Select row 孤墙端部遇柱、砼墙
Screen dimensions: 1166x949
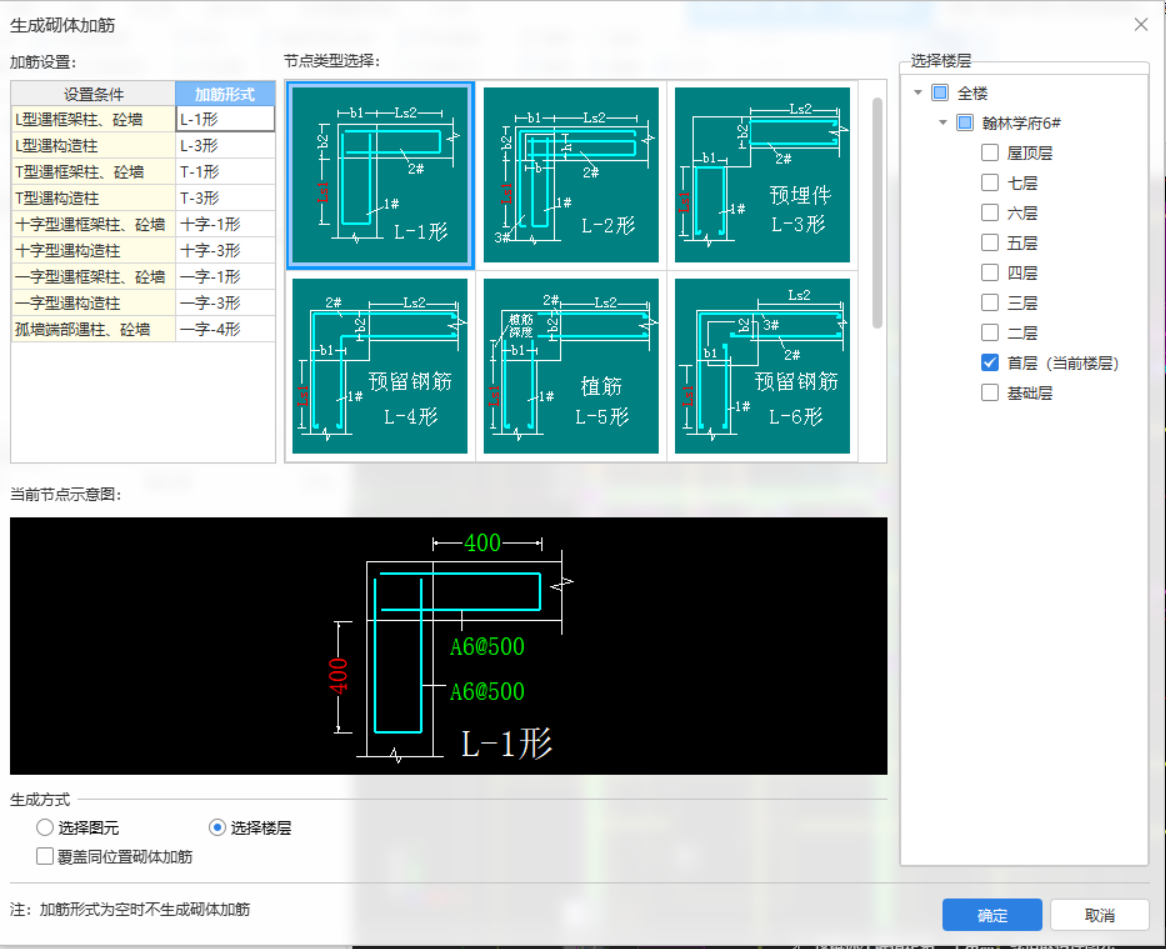pos(93,329)
